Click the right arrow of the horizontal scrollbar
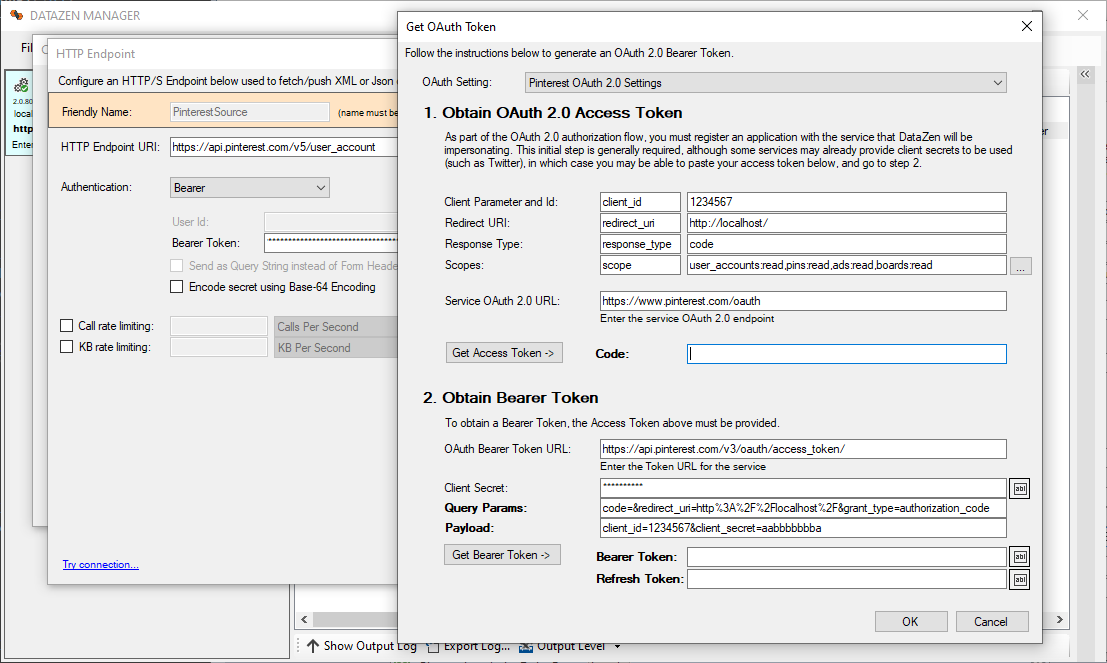 click(x=1060, y=619)
